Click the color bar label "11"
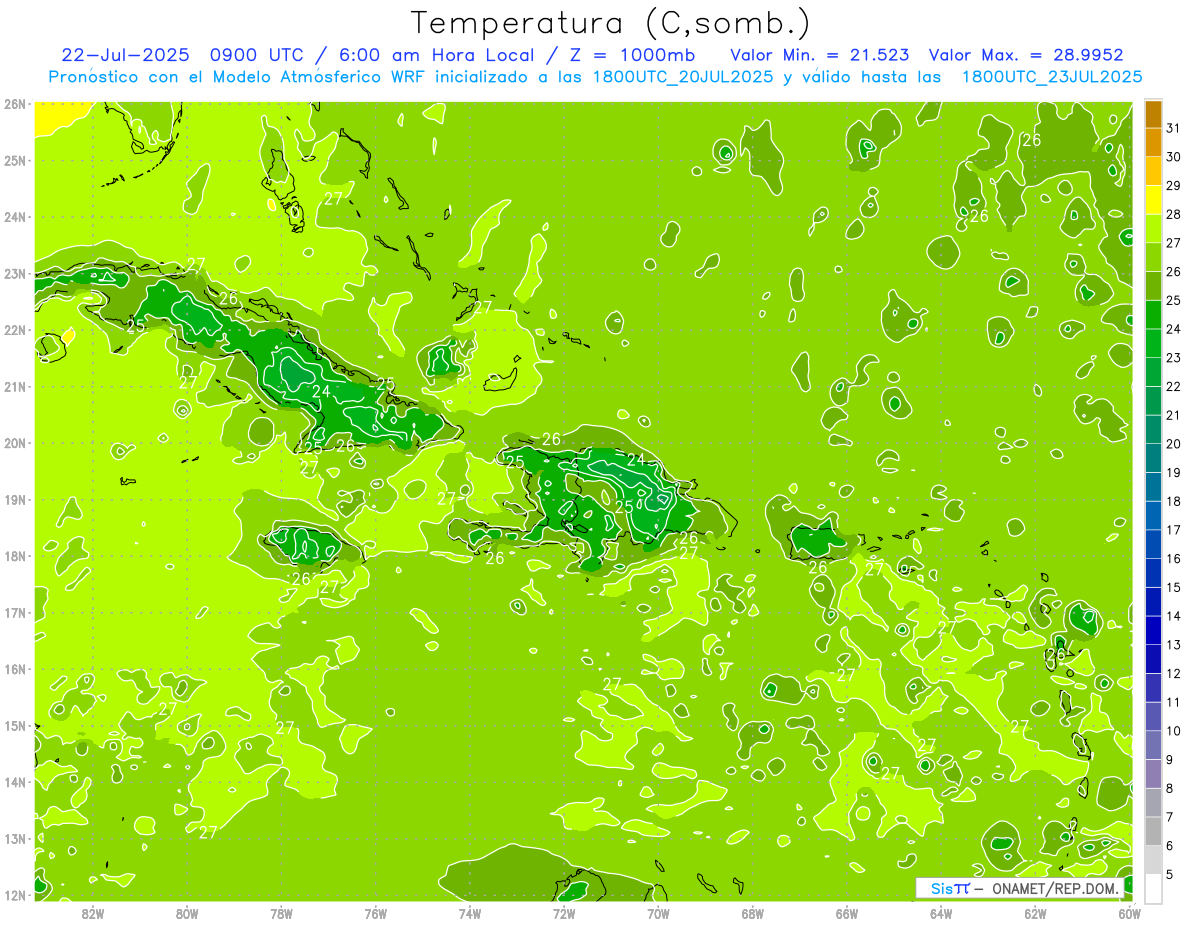Image resolution: width=1200 pixels, height=927 pixels. click(1173, 703)
